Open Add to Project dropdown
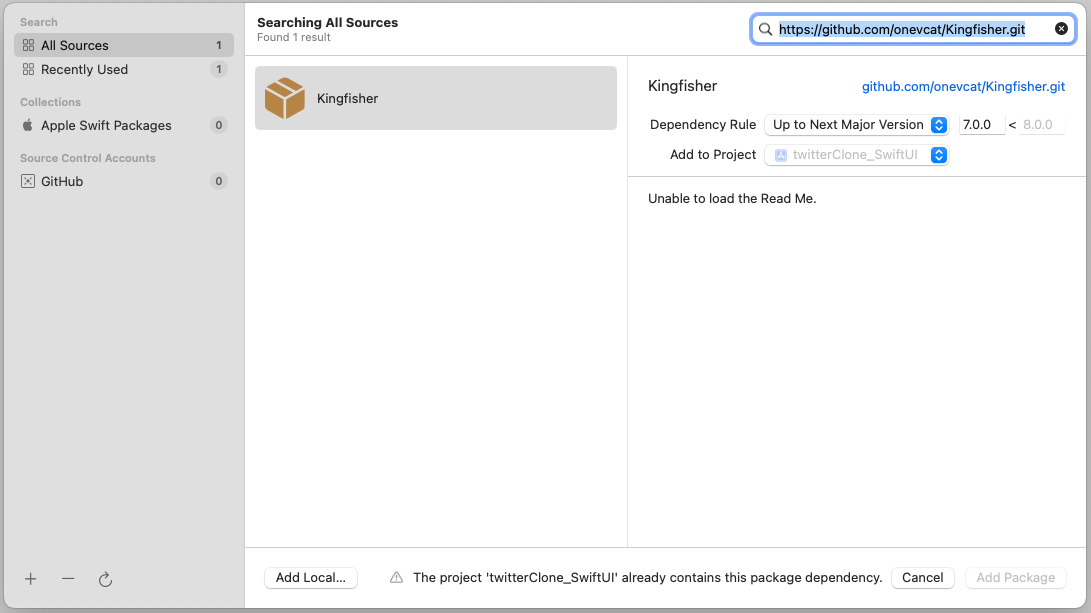The width and height of the screenshot is (1091, 613). [857, 154]
